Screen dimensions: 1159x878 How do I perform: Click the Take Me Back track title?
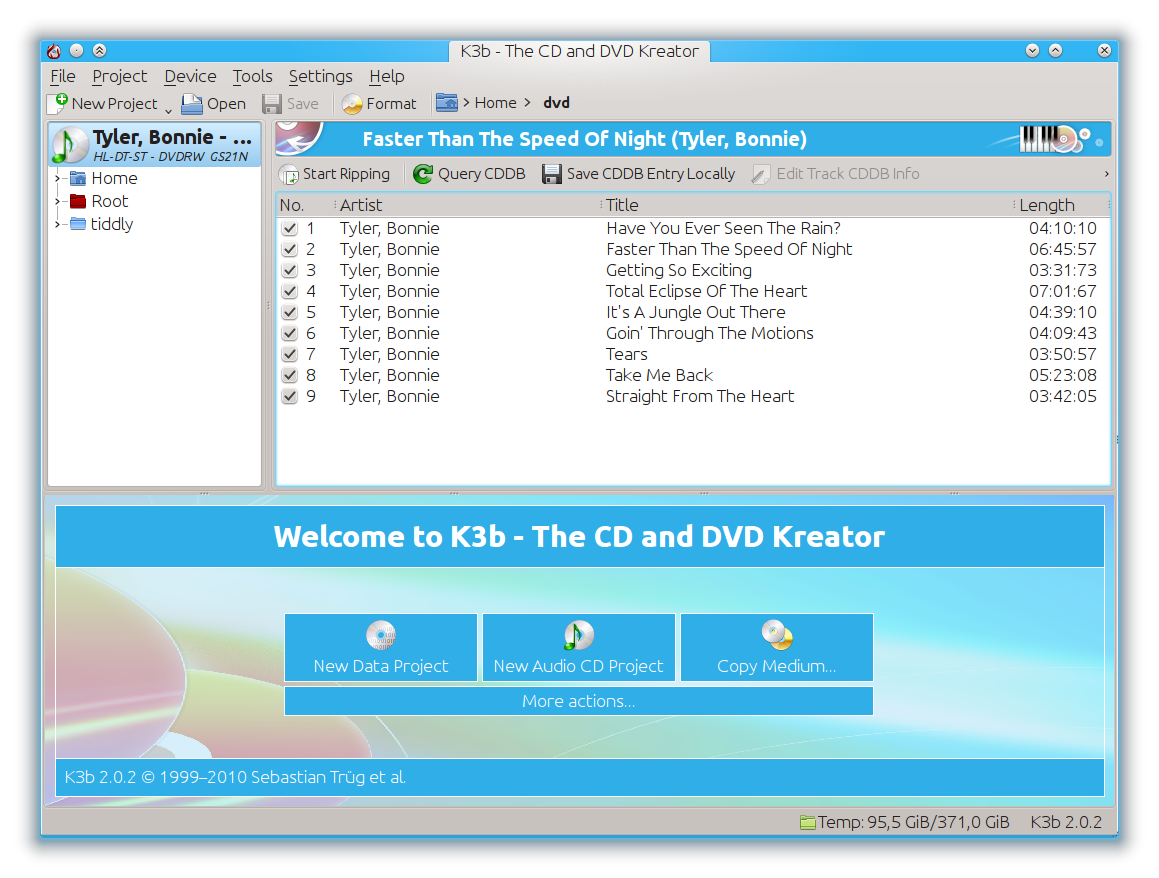pos(659,375)
